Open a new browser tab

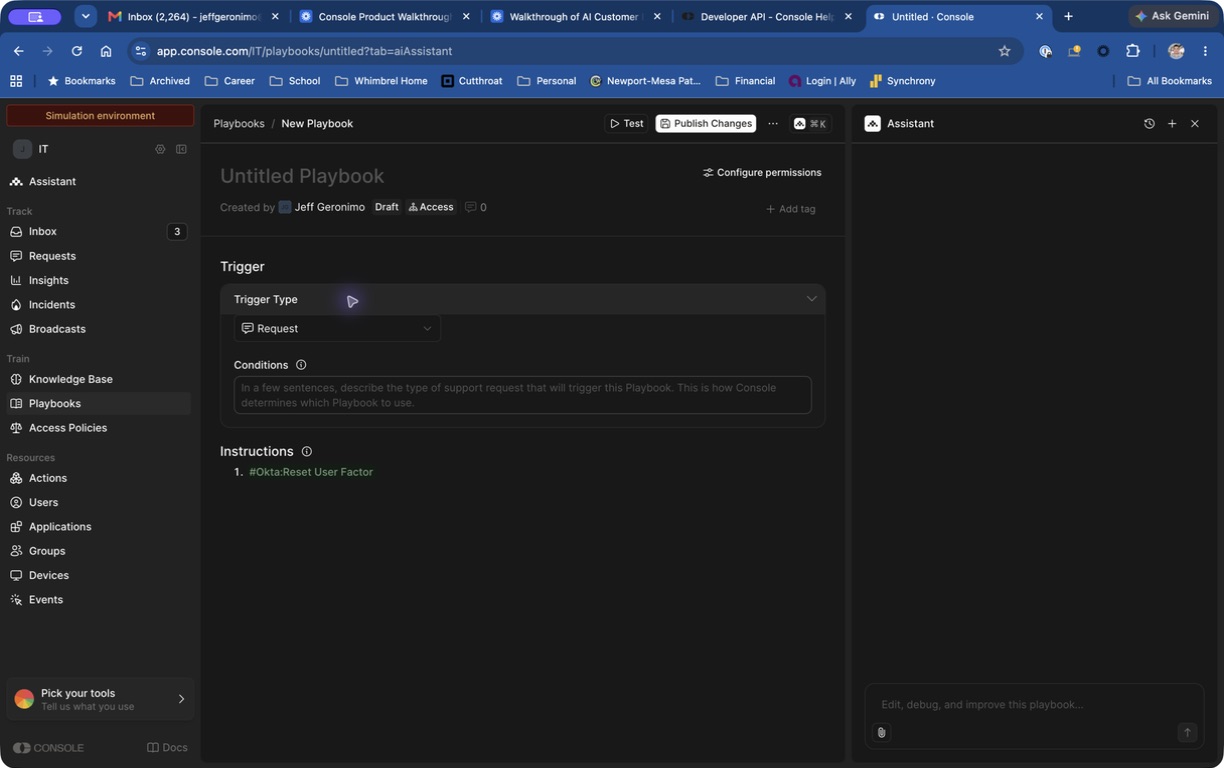pos(1068,17)
